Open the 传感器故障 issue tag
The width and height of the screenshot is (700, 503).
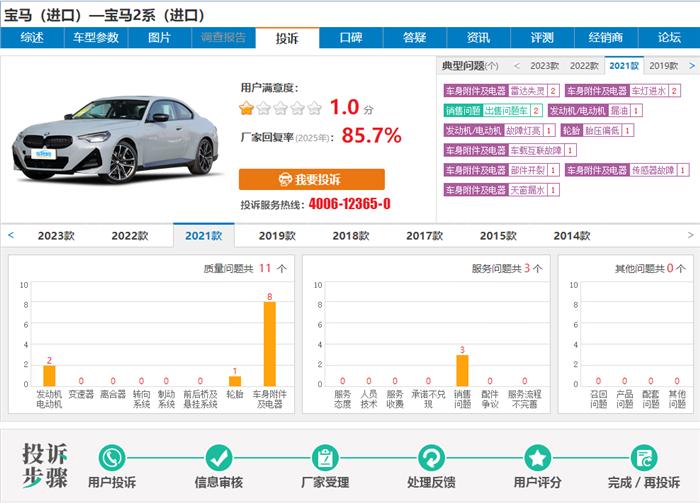(627, 170)
